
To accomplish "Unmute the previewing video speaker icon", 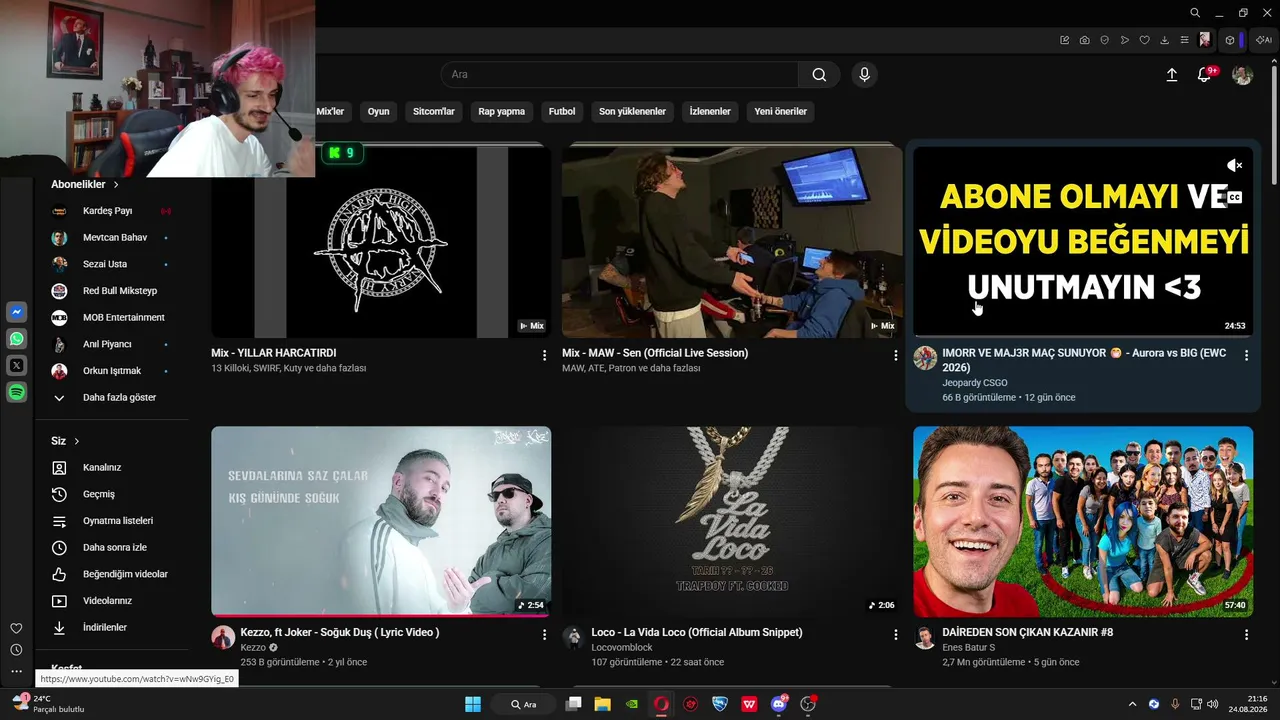I will pyautogui.click(x=1235, y=166).
